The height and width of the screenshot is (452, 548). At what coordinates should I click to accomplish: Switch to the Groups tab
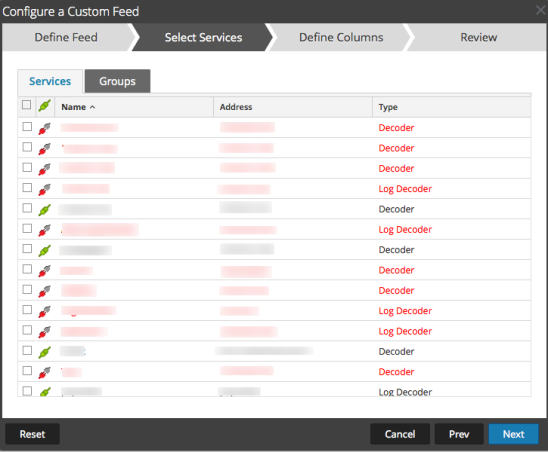click(117, 81)
